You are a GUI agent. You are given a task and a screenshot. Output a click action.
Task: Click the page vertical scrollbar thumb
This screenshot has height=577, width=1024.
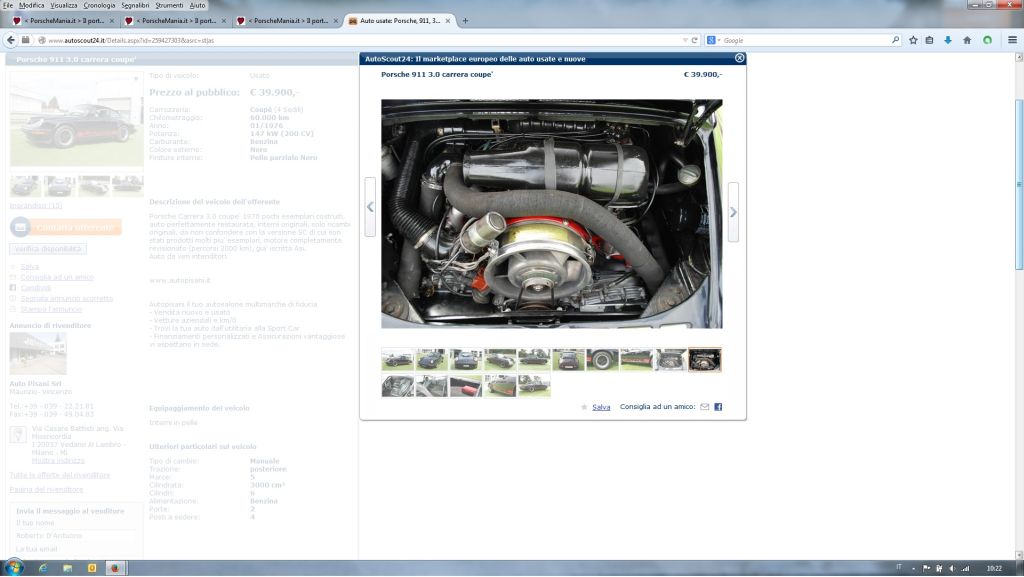tap(1019, 183)
